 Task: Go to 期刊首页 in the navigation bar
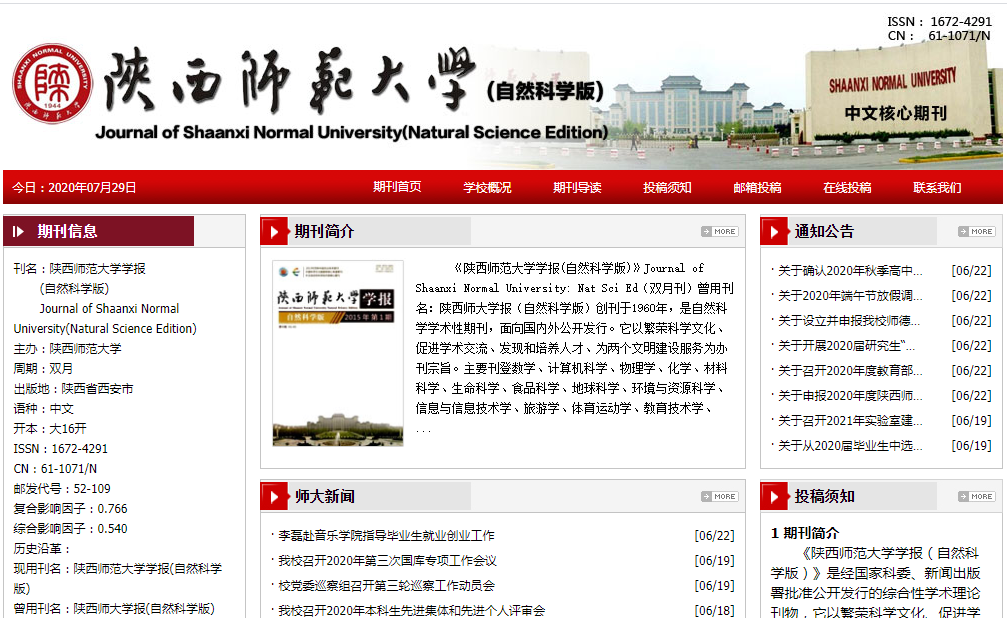click(x=398, y=187)
